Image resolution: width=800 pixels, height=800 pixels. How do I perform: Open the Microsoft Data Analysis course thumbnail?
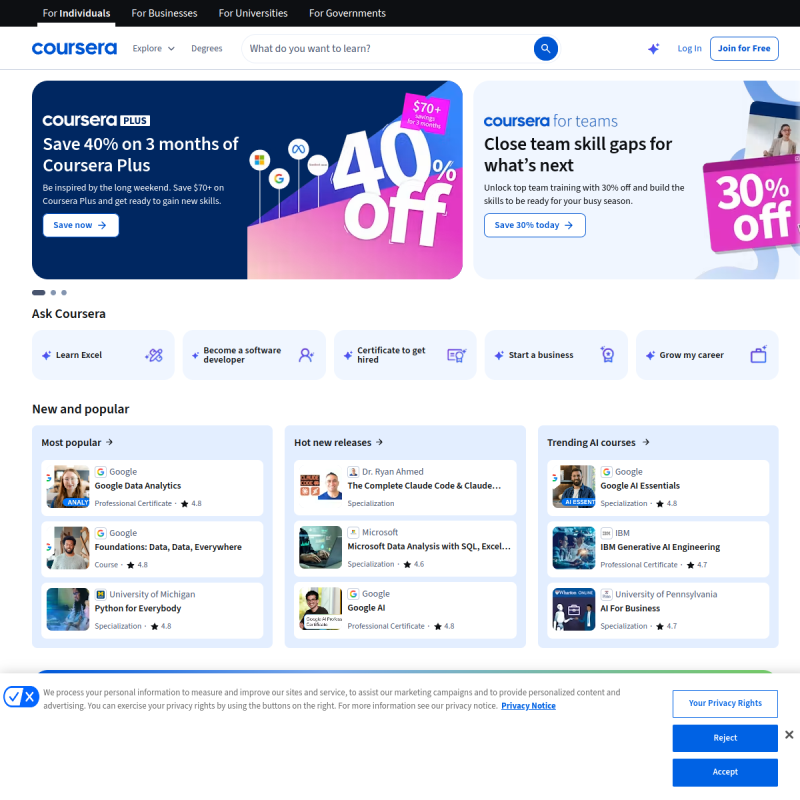tap(320, 547)
